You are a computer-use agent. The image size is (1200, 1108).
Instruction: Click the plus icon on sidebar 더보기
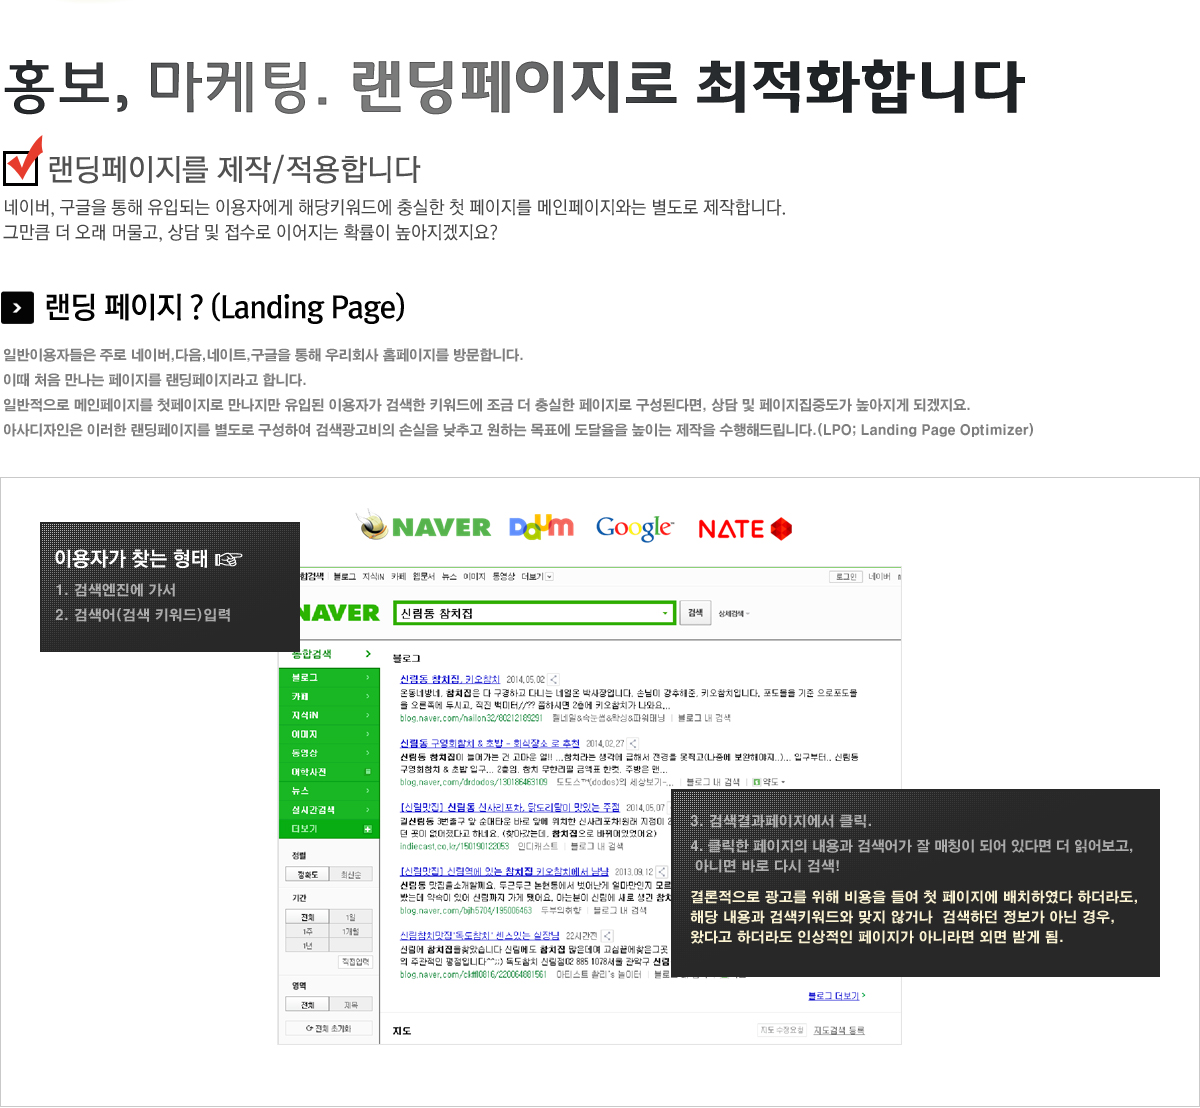368,829
